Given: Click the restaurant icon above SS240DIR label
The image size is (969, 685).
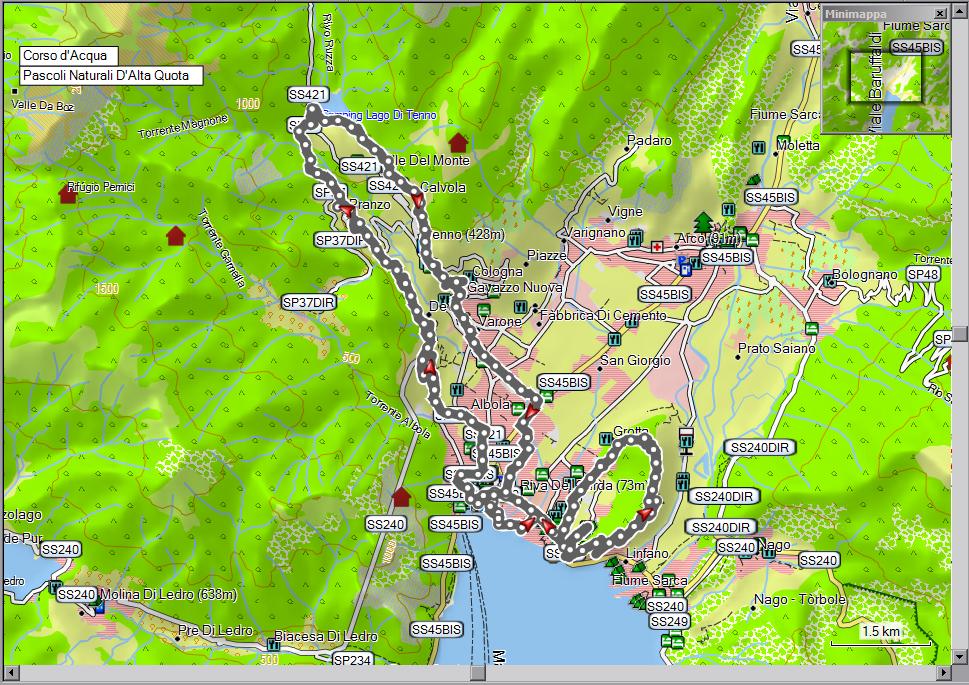Looking at the screenshot, I should (x=682, y=480).
